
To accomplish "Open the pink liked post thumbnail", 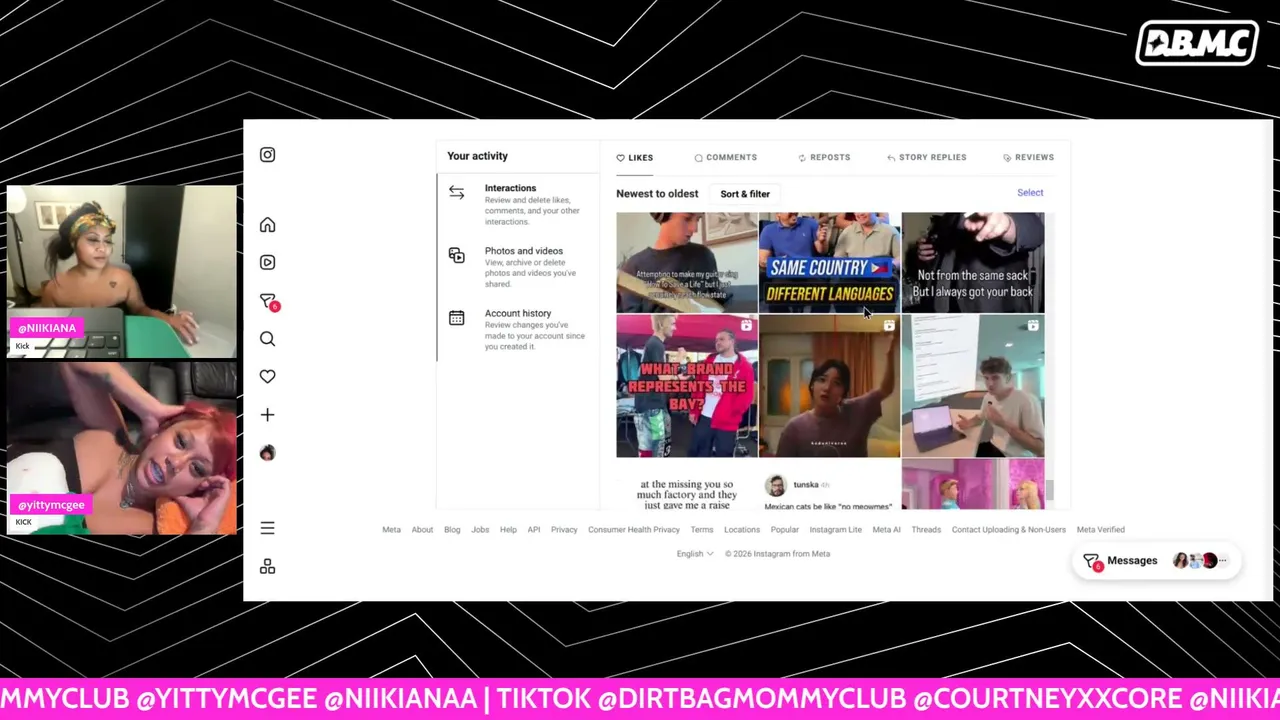I will click(973, 484).
